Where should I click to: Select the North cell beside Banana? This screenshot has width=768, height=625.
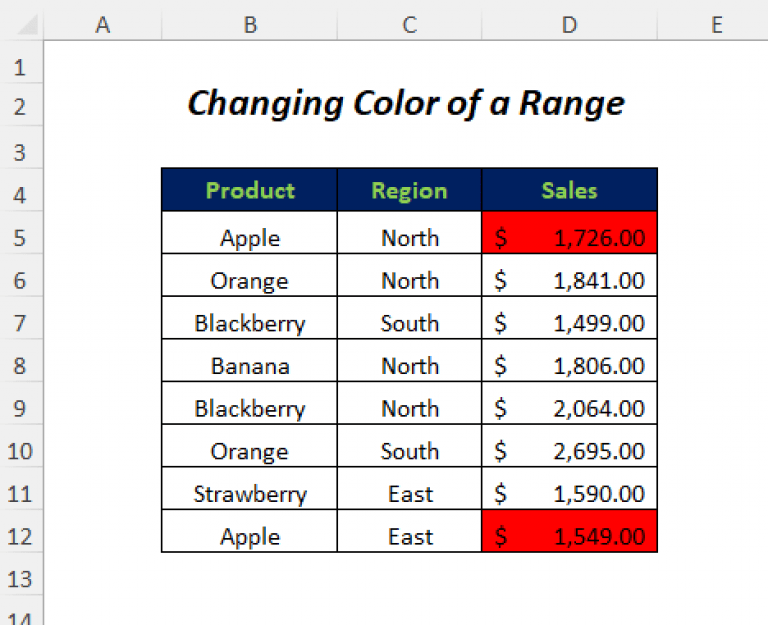pyautogui.click(x=409, y=361)
